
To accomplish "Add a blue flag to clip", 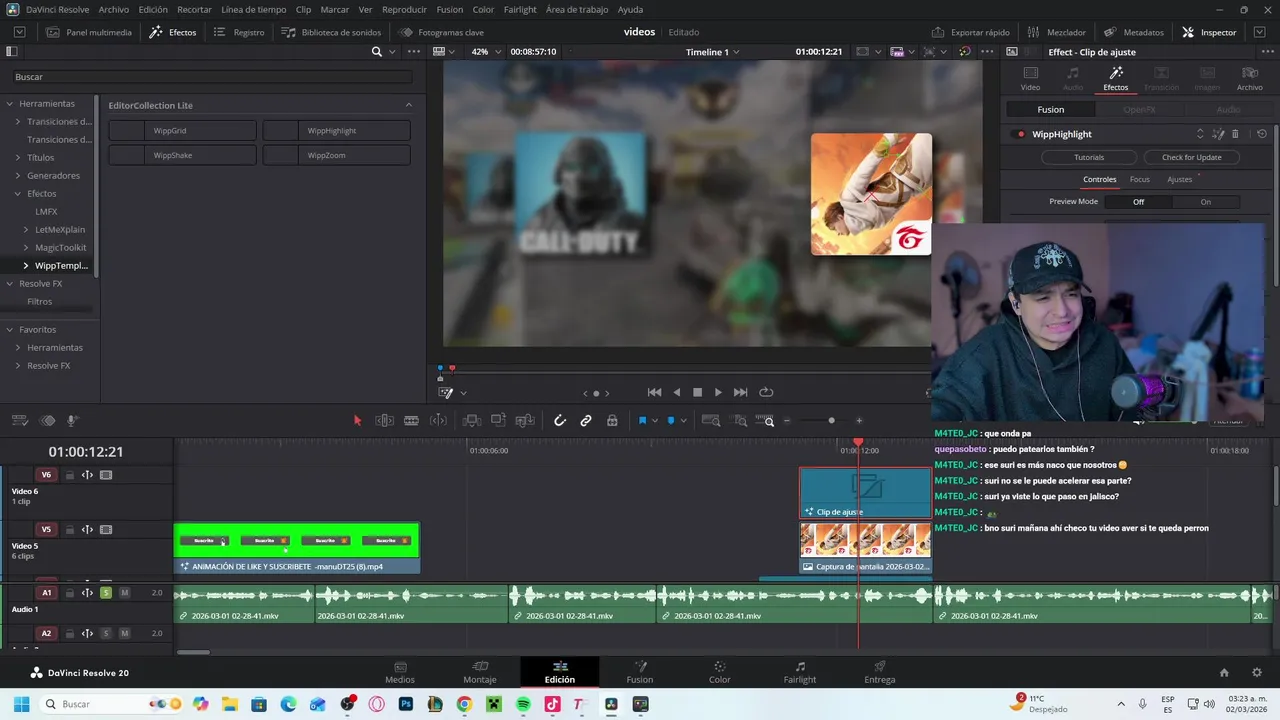I will tap(642, 421).
